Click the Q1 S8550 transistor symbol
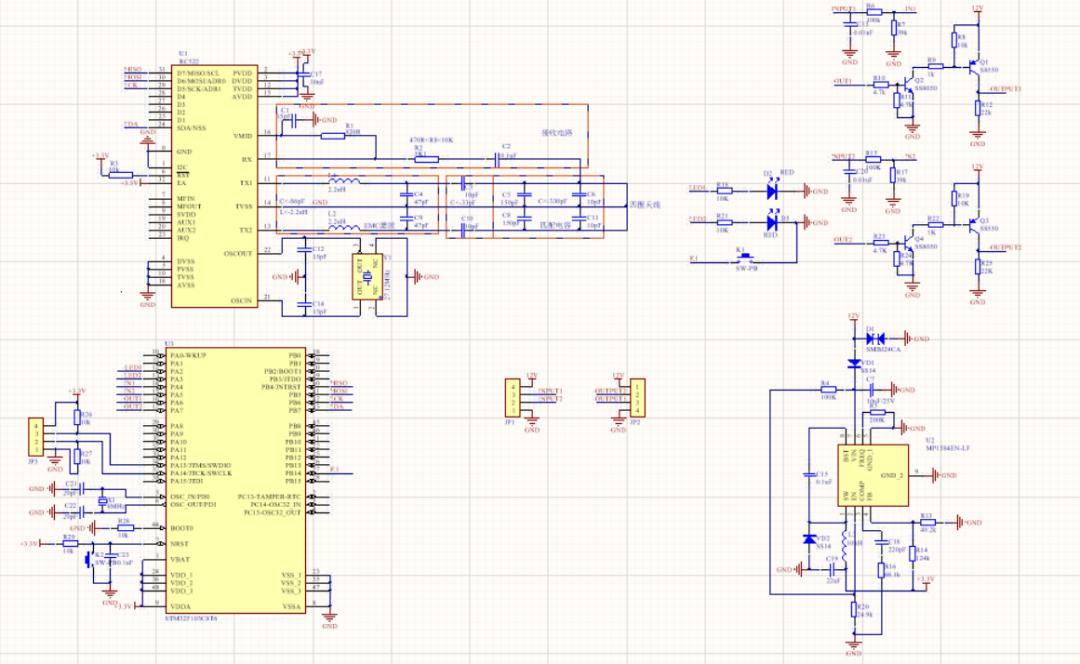 [x=972, y=66]
